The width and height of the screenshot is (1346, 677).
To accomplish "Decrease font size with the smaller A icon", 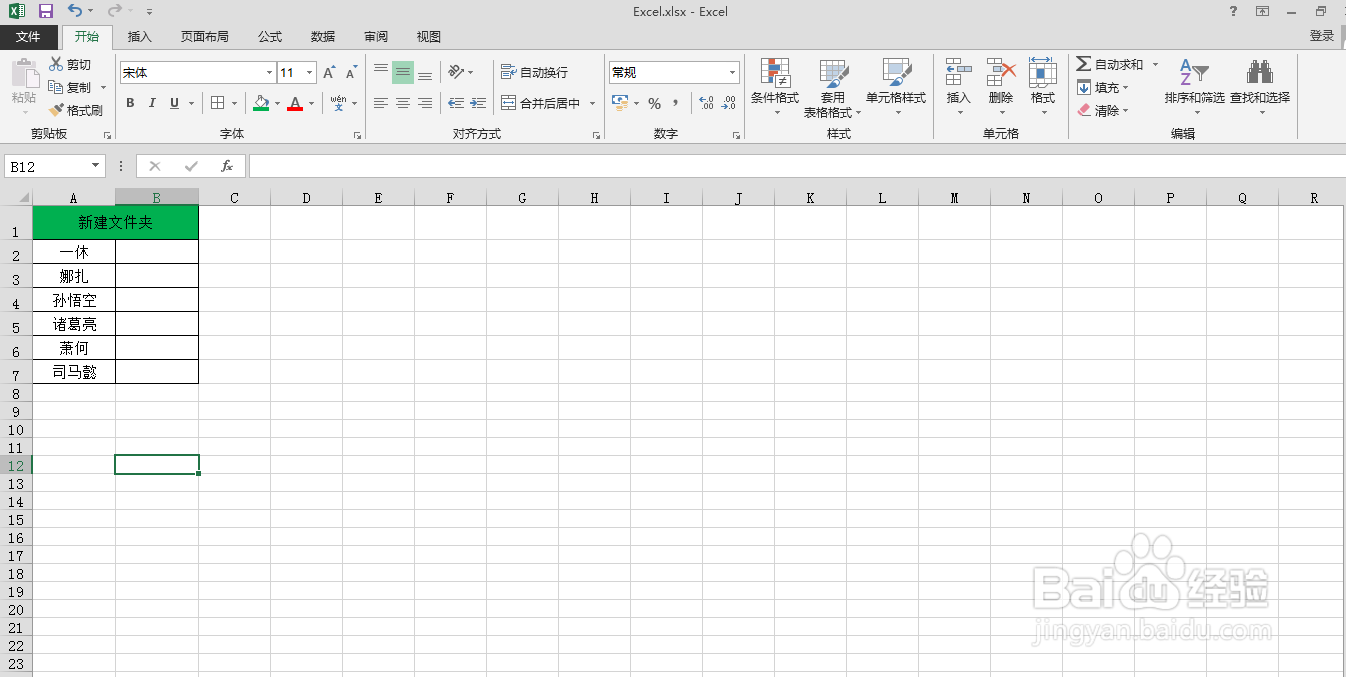I will pos(351,73).
